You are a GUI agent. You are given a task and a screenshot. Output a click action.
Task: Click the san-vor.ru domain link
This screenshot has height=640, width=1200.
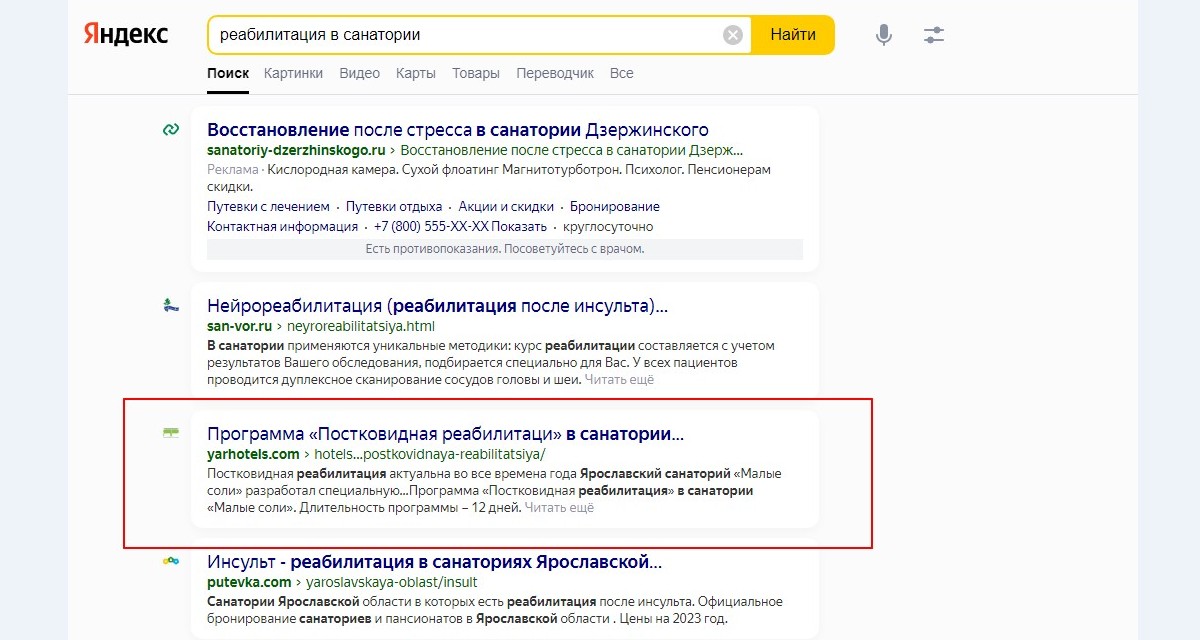click(239, 326)
